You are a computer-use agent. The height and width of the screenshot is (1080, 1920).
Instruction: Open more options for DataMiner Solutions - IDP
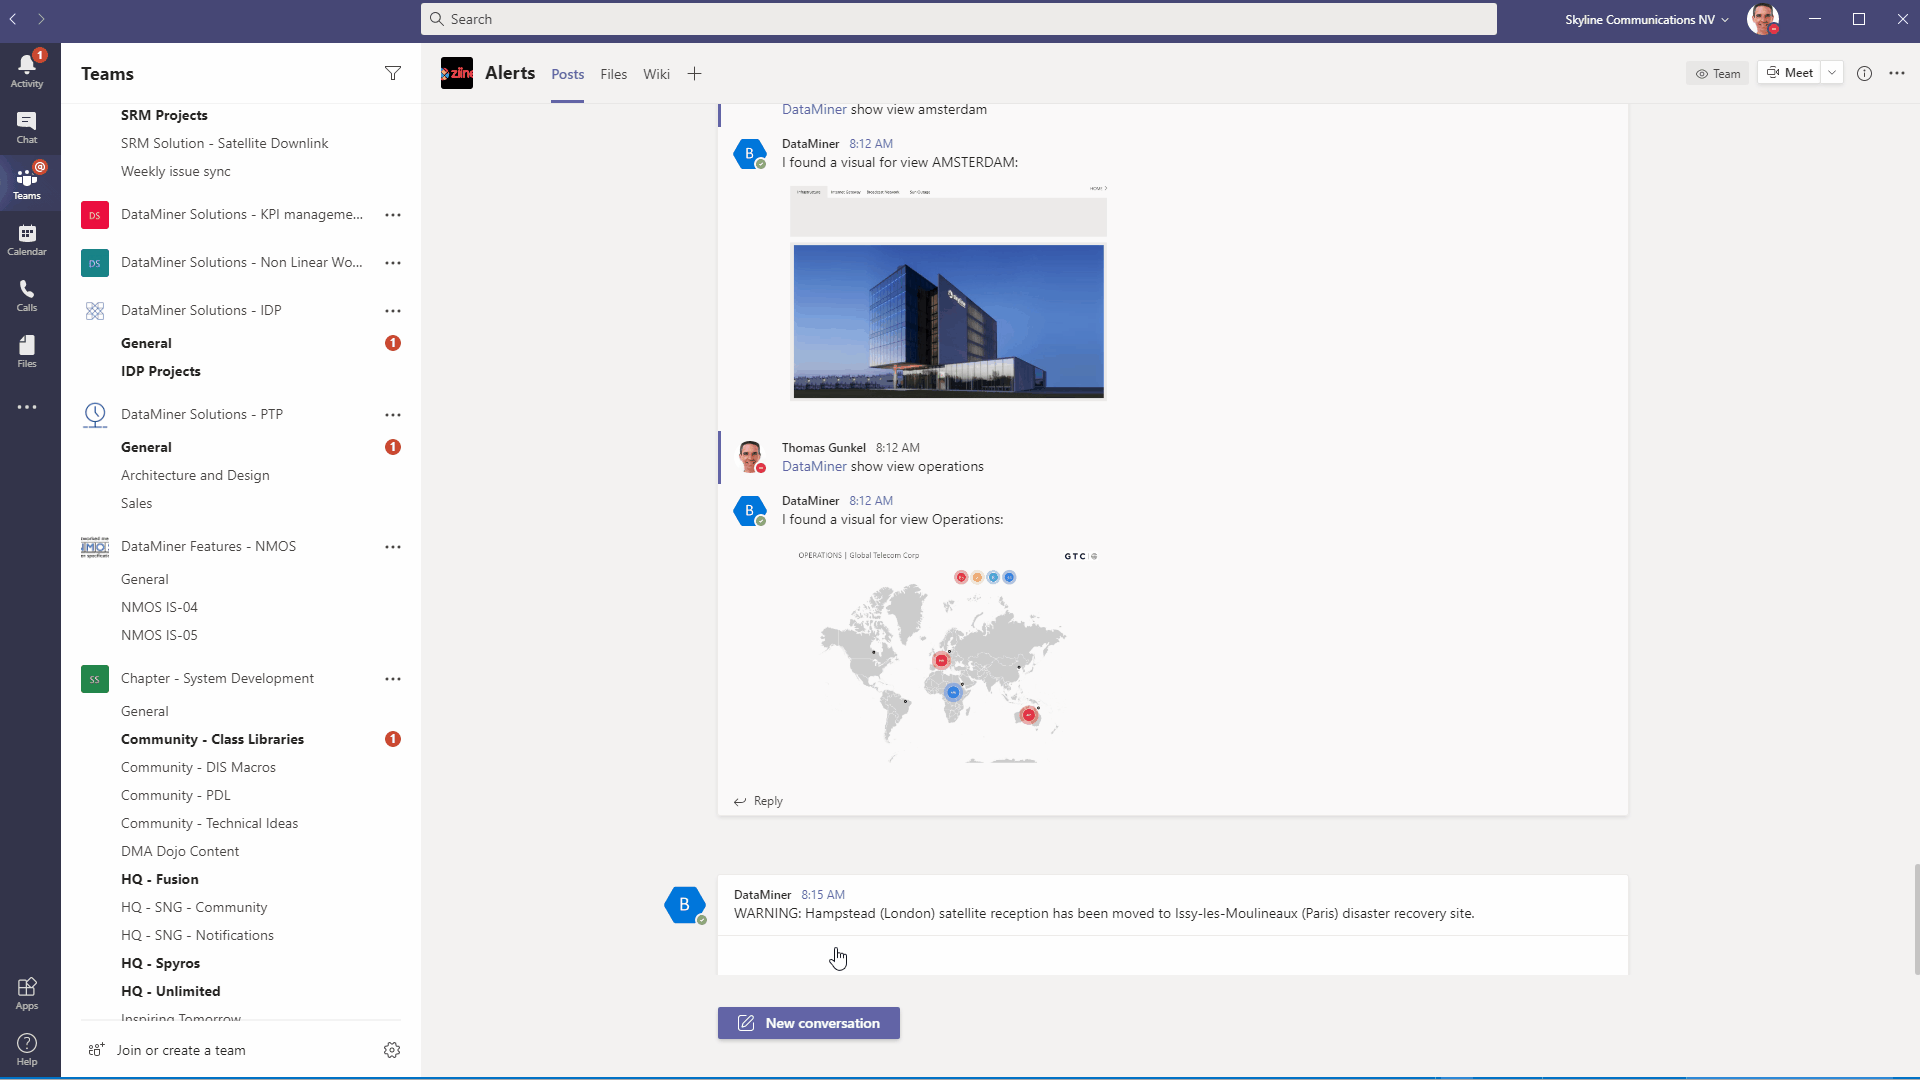[393, 311]
